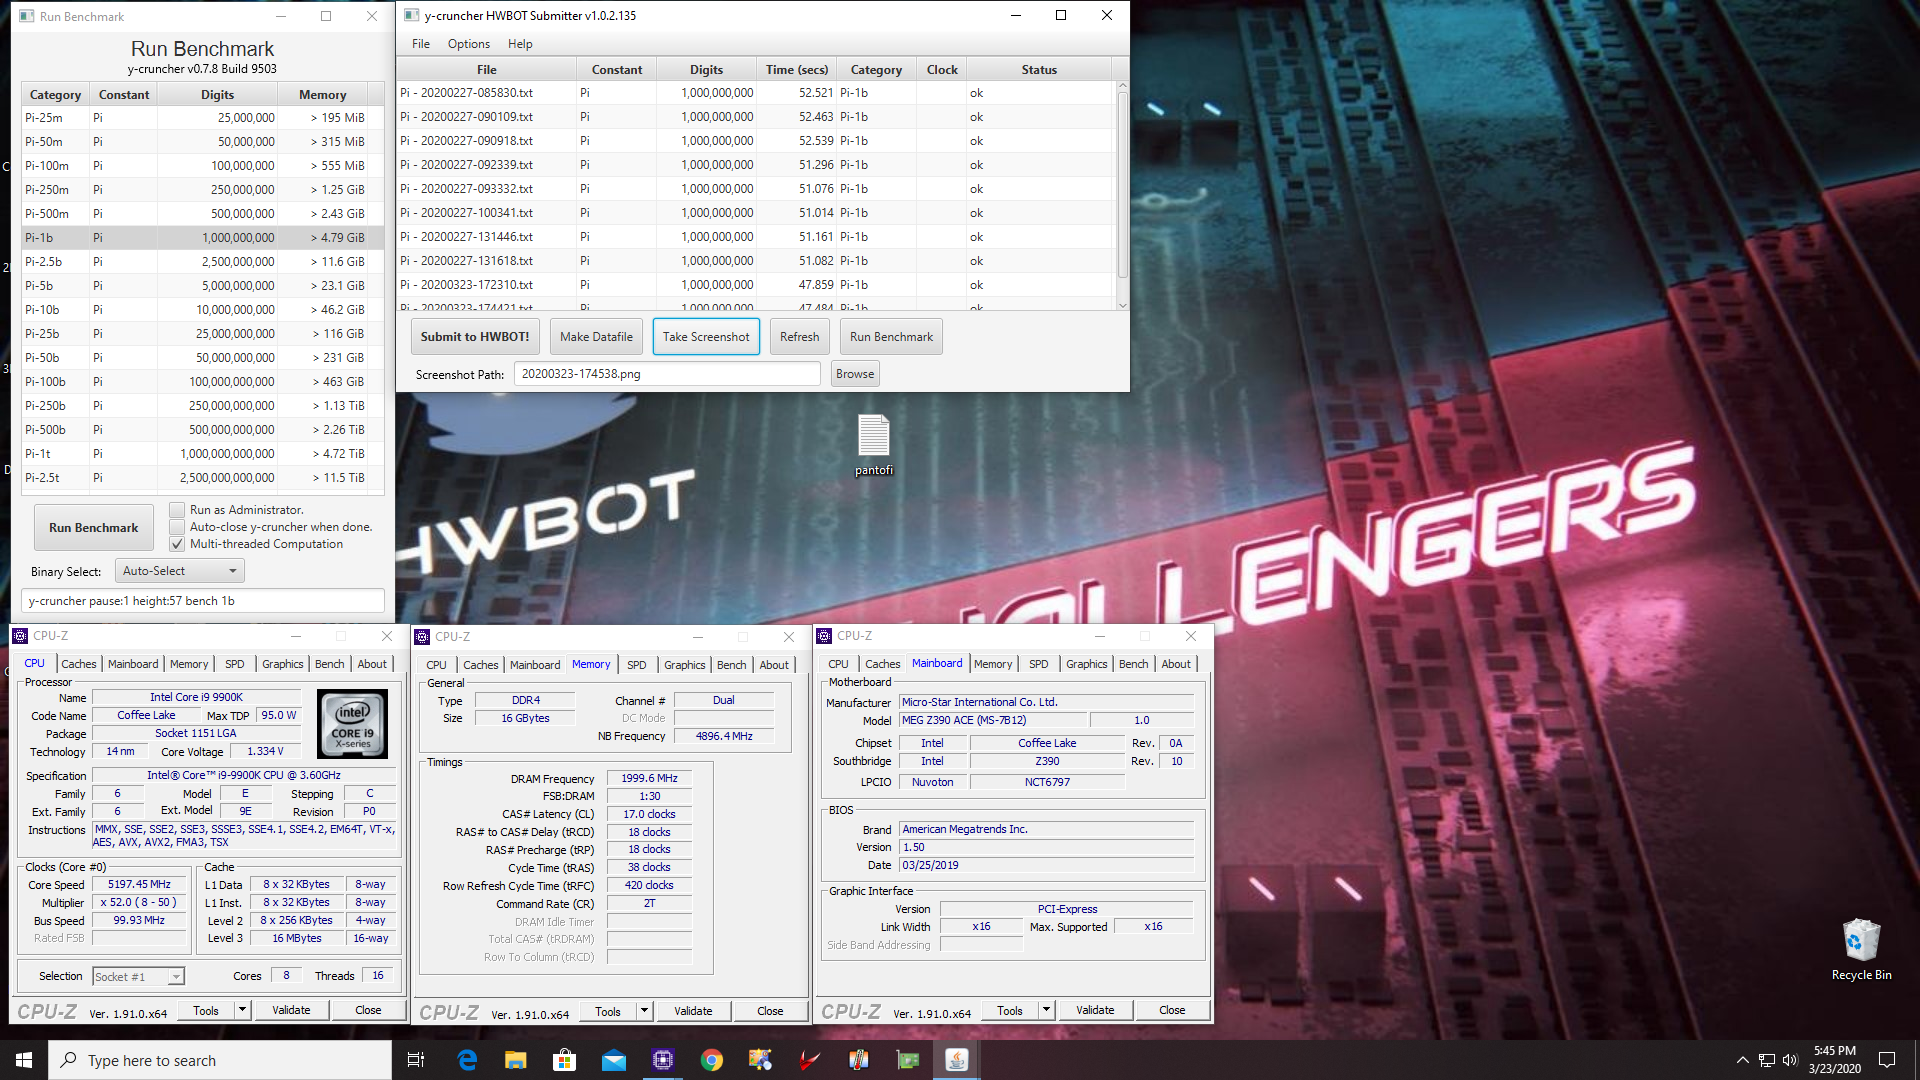The image size is (1920, 1080).
Task: Switch to CPU-Z via its taskbar icon
Action: pyautogui.click(x=663, y=1060)
